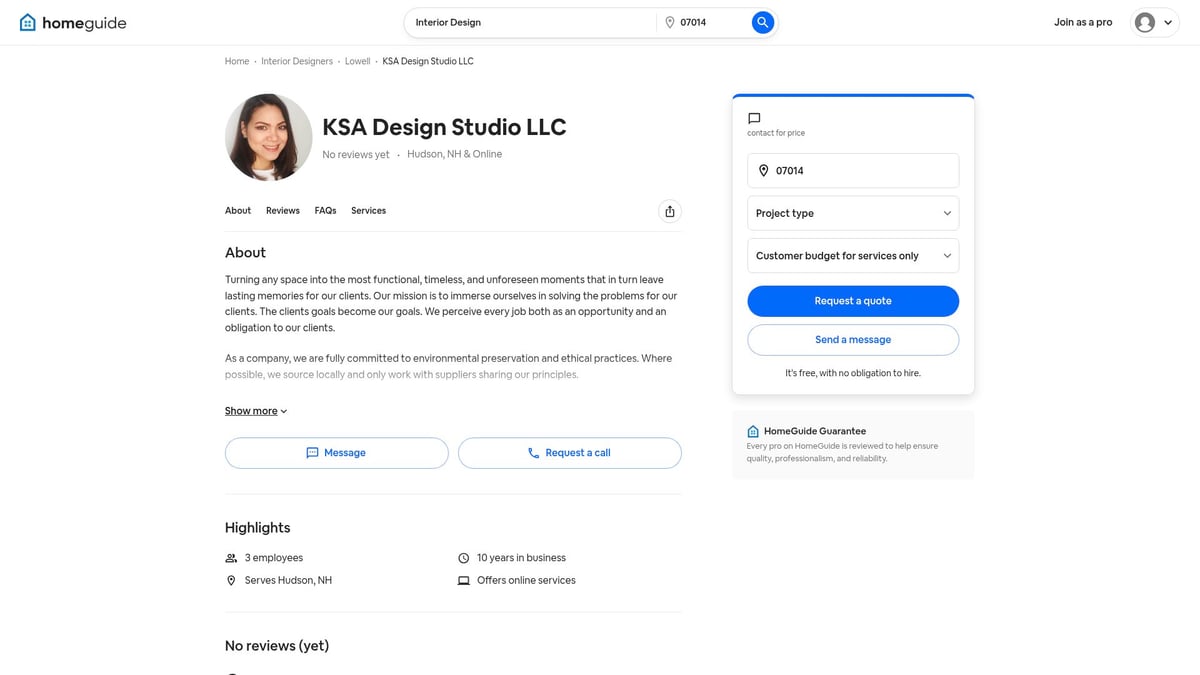This screenshot has height=675, width=1200.
Task: Click the Request a quote button
Action: (853, 301)
